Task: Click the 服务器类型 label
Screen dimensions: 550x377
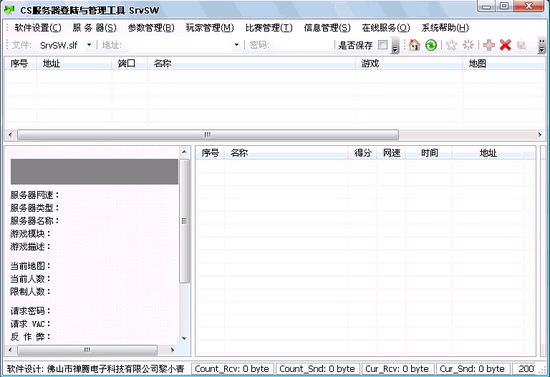Action: pyautogui.click(x=35, y=208)
